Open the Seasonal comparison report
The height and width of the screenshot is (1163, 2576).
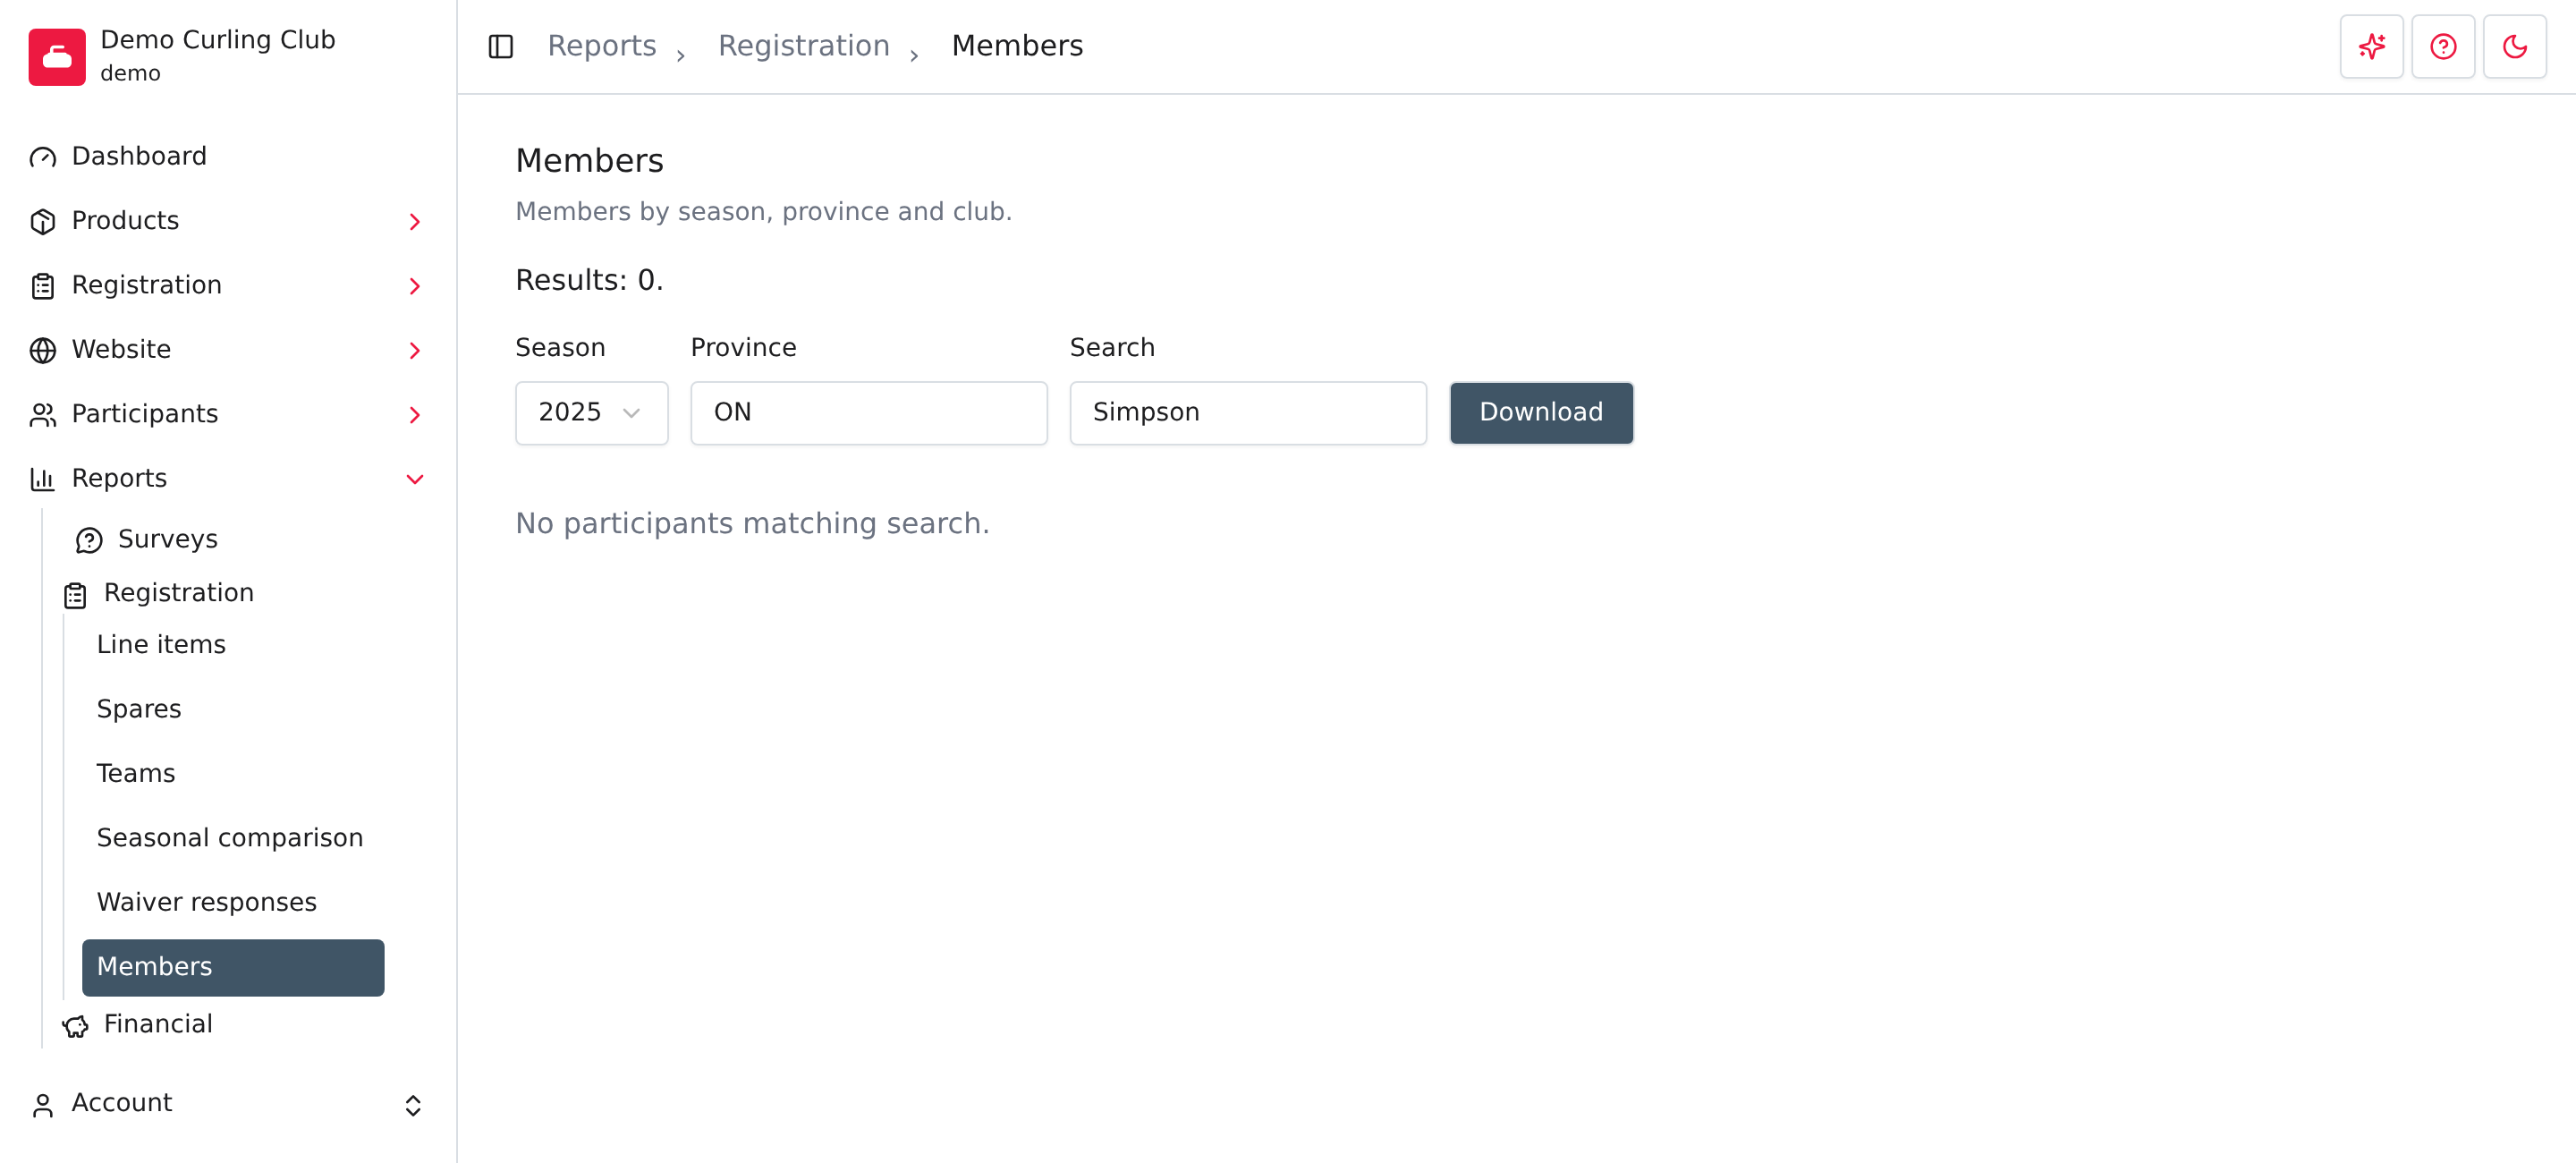click(230, 838)
